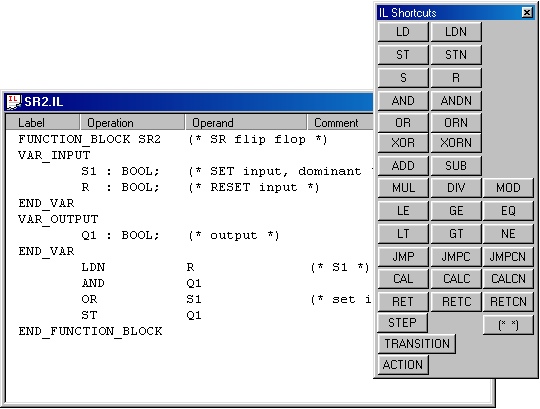This screenshot has height=409, width=540.
Task: Choose the XOR shortcut button
Action: pyautogui.click(x=403, y=143)
